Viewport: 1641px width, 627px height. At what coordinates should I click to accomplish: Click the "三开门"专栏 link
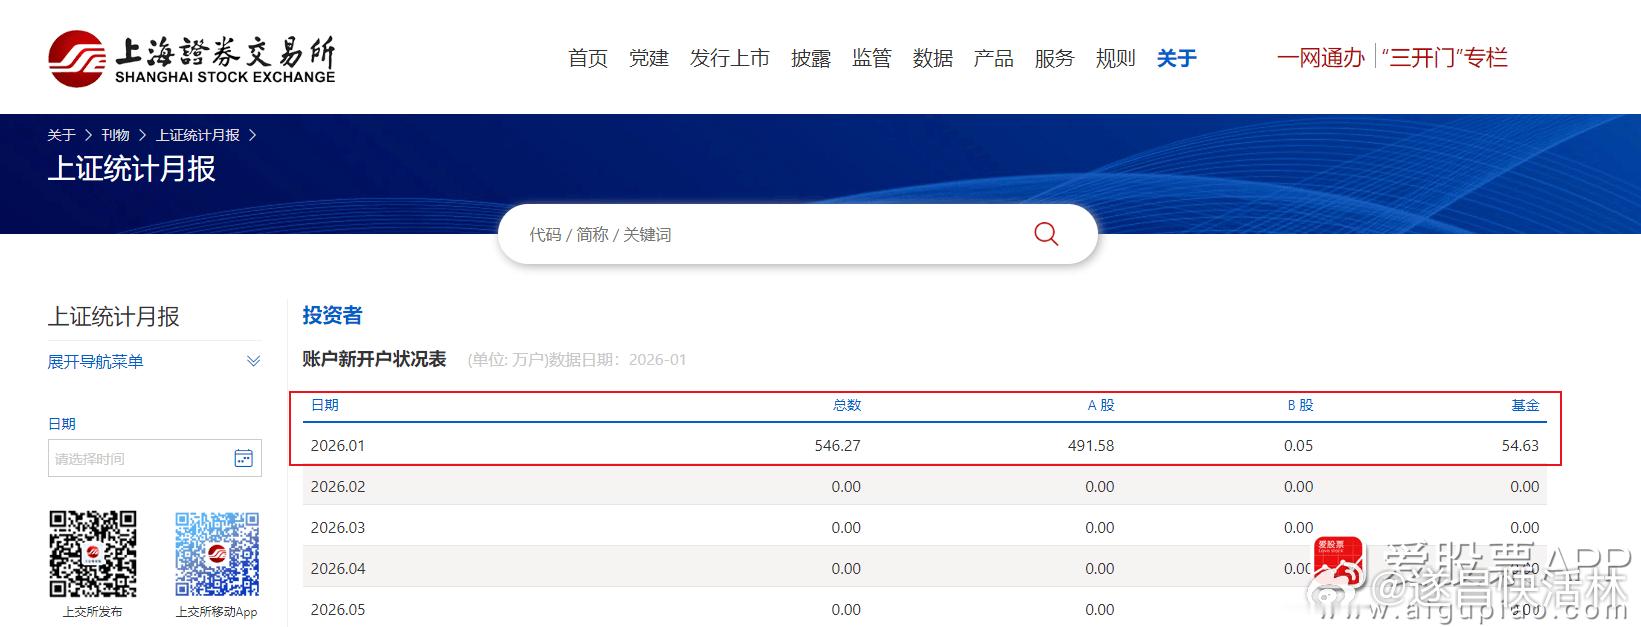[x=1445, y=57]
